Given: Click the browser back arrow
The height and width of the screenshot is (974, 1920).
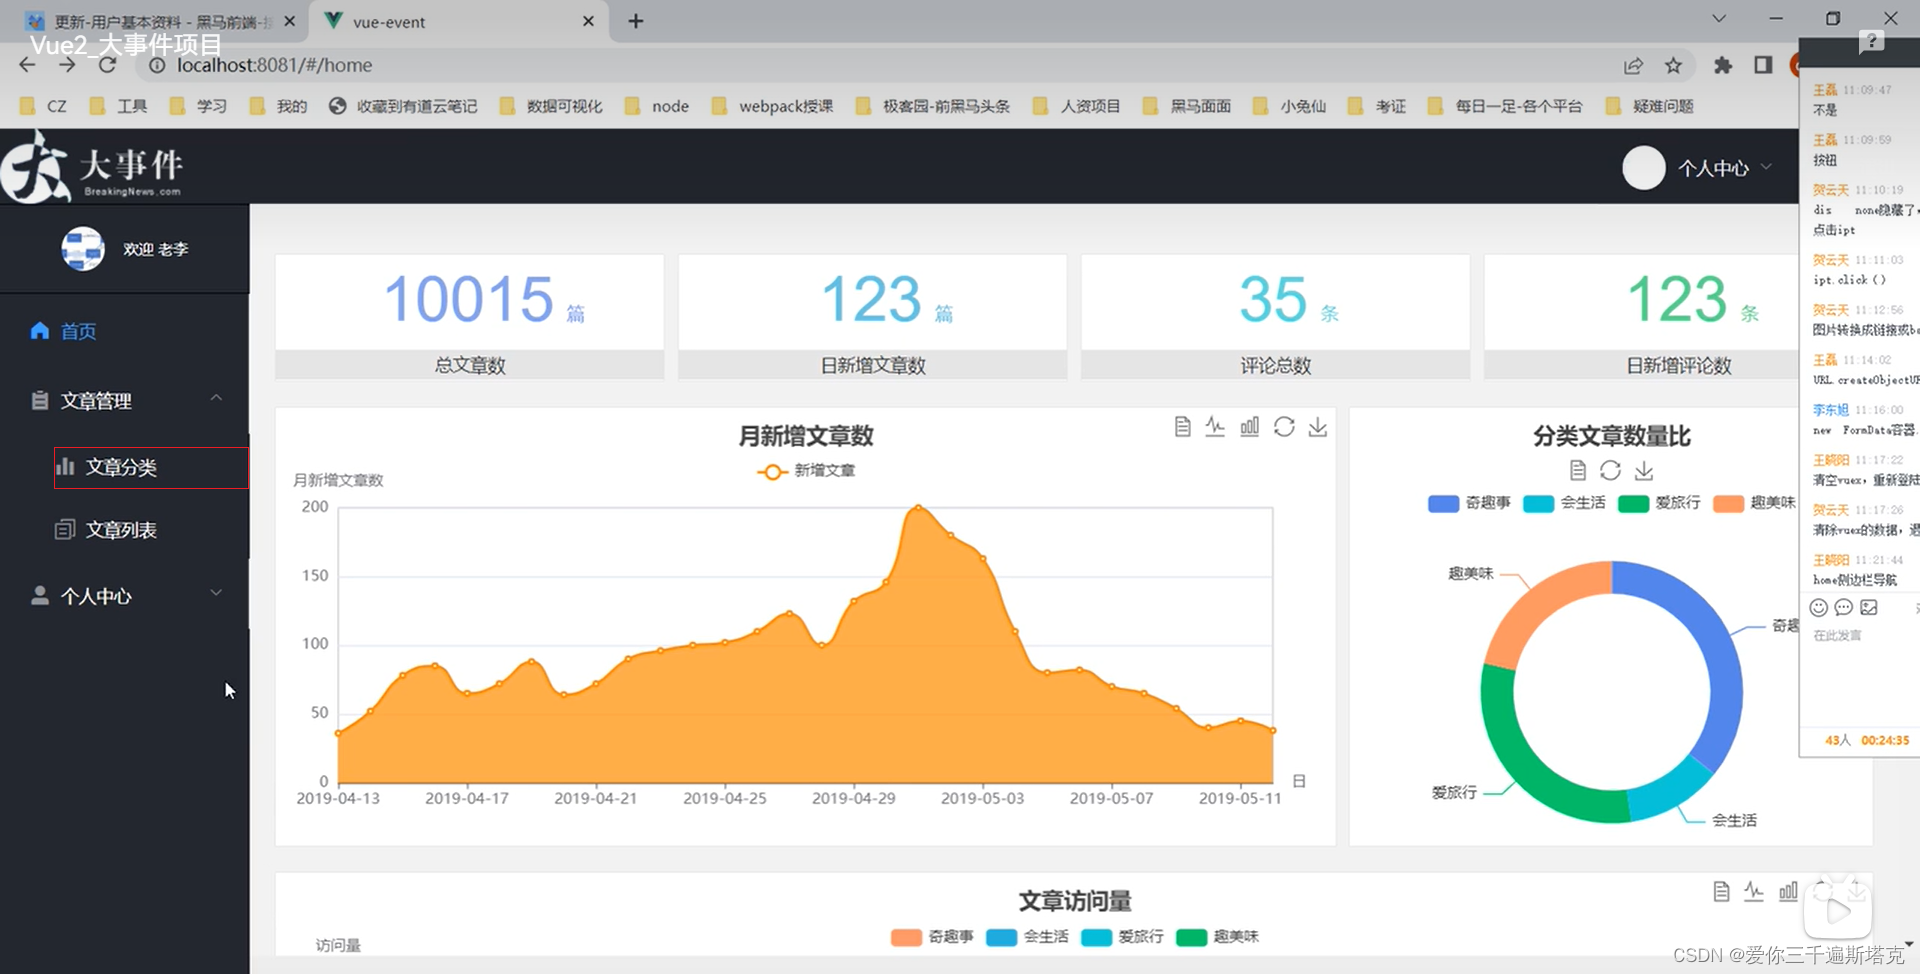Looking at the screenshot, I should [x=27, y=65].
